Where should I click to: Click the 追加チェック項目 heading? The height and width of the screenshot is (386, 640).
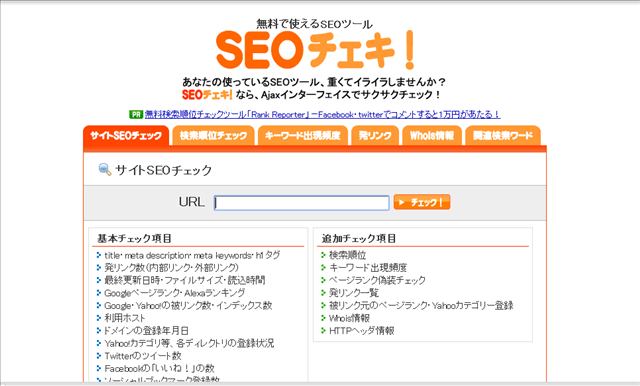coord(359,239)
